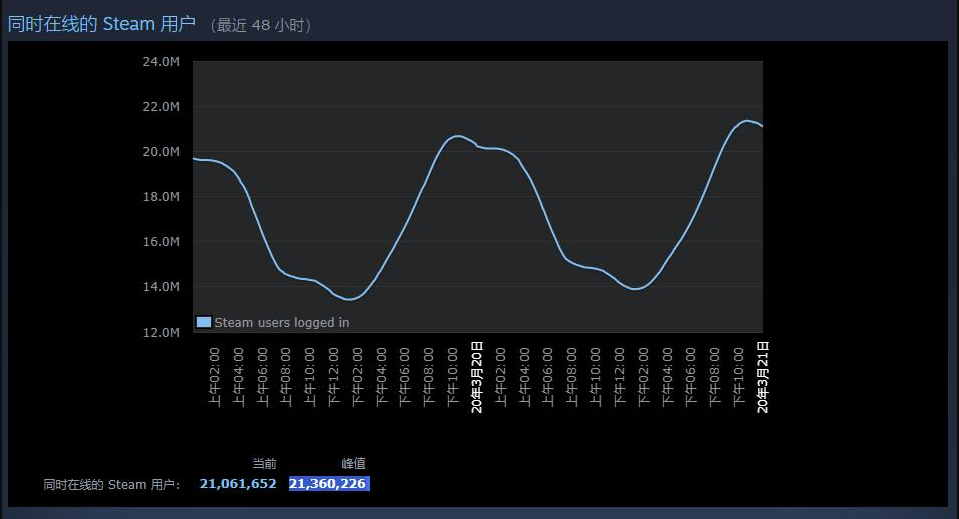Click the '峰值' column header
Viewport: 959px width, 519px height.
tap(354, 463)
